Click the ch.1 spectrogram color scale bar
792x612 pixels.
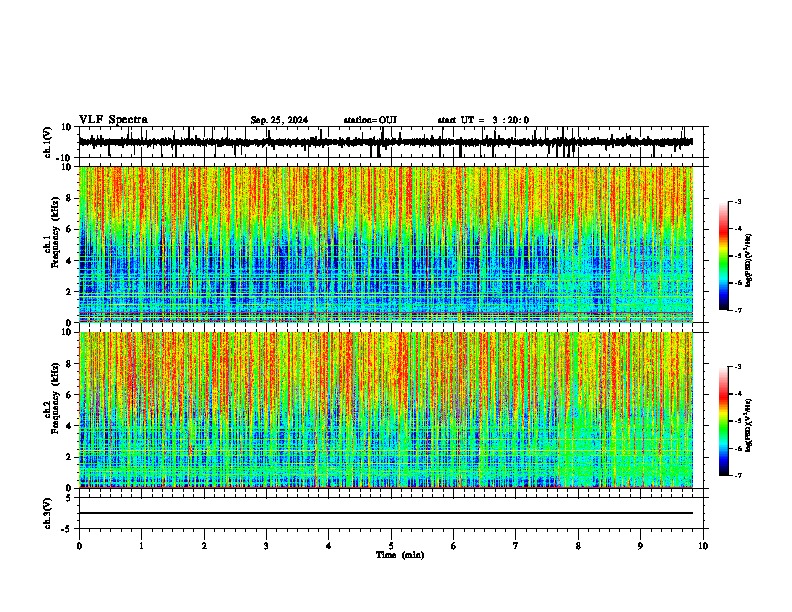[x=723, y=256]
